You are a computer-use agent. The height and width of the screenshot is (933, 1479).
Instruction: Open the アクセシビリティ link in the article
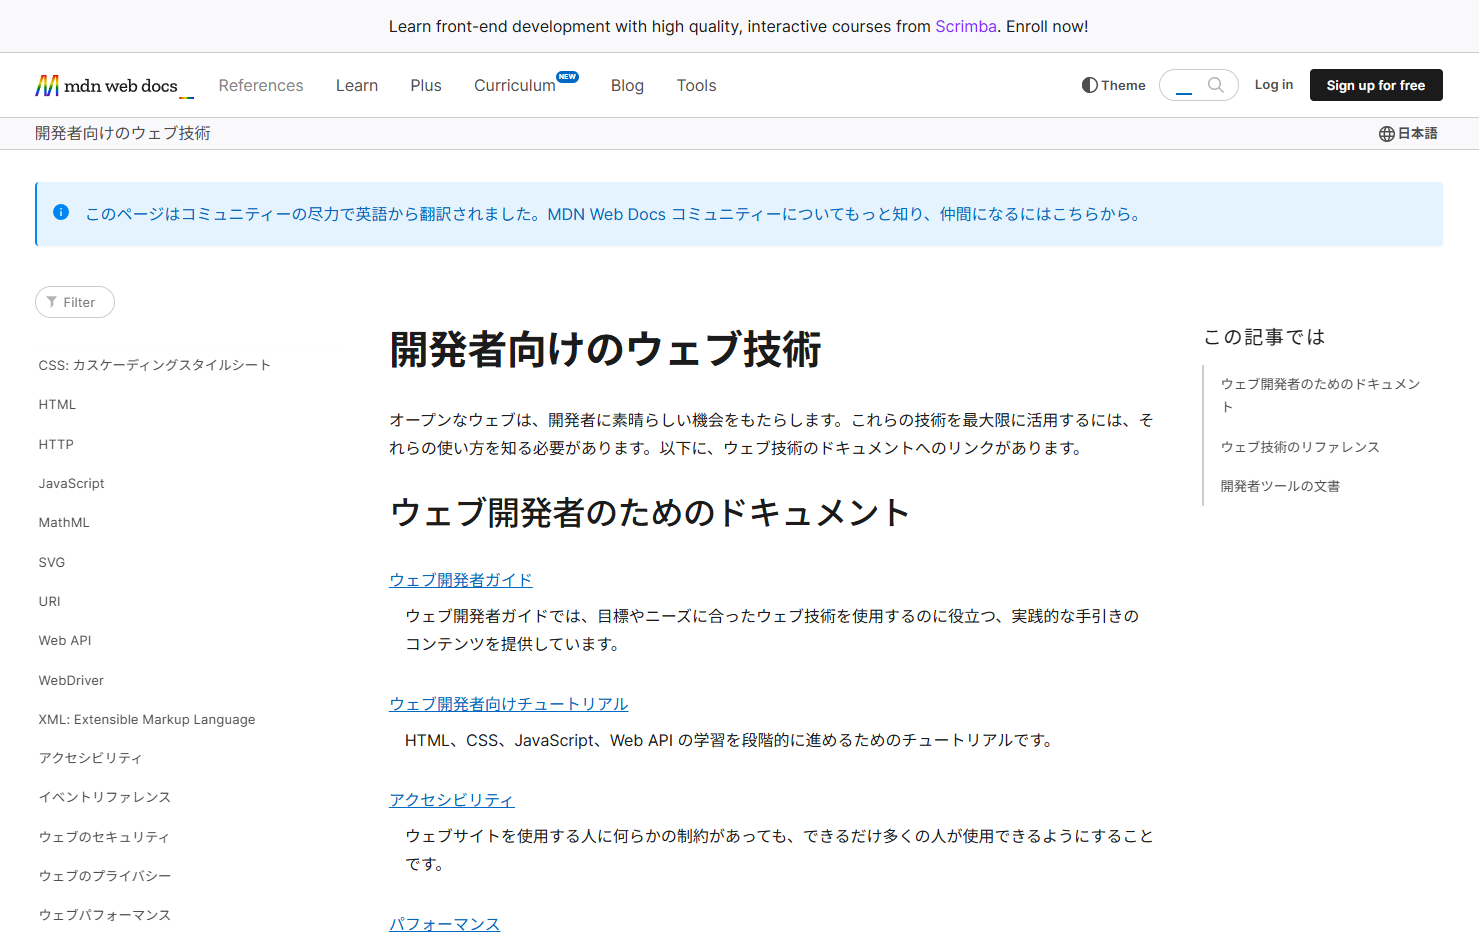[451, 800]
